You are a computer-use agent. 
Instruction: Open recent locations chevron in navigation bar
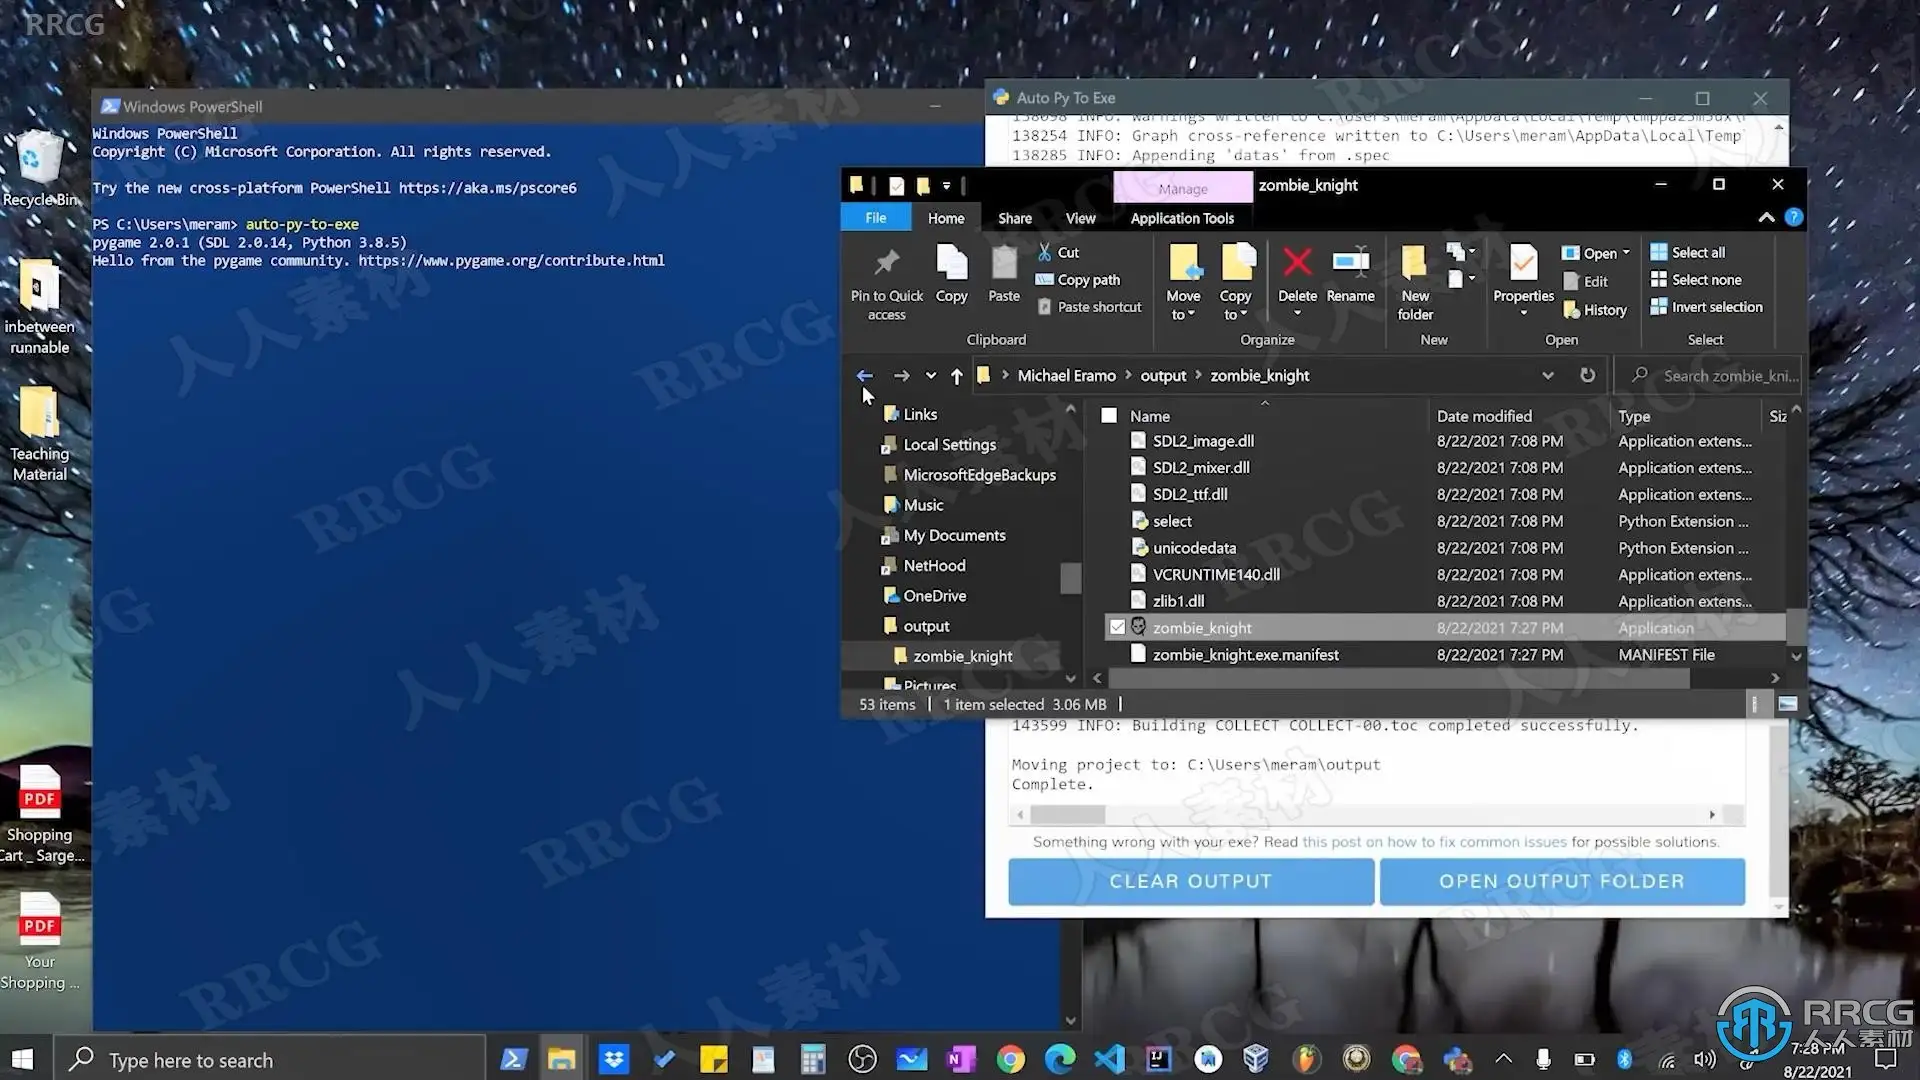click(x=931, y=376)
